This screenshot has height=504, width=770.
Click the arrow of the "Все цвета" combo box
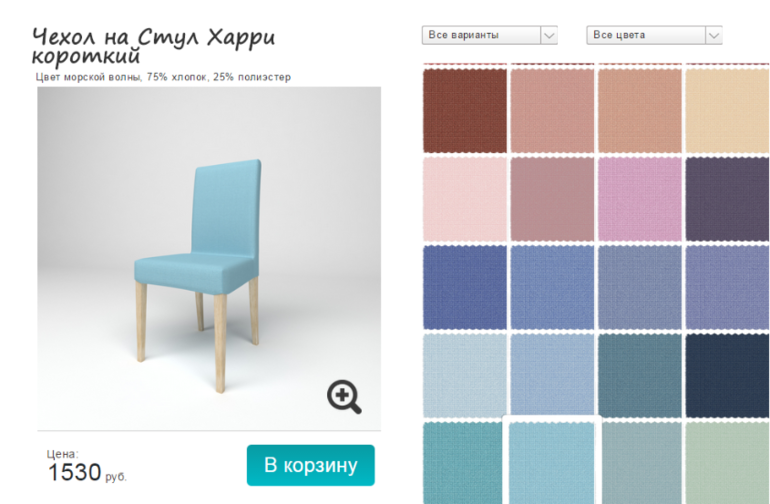(x=714, y=35)
